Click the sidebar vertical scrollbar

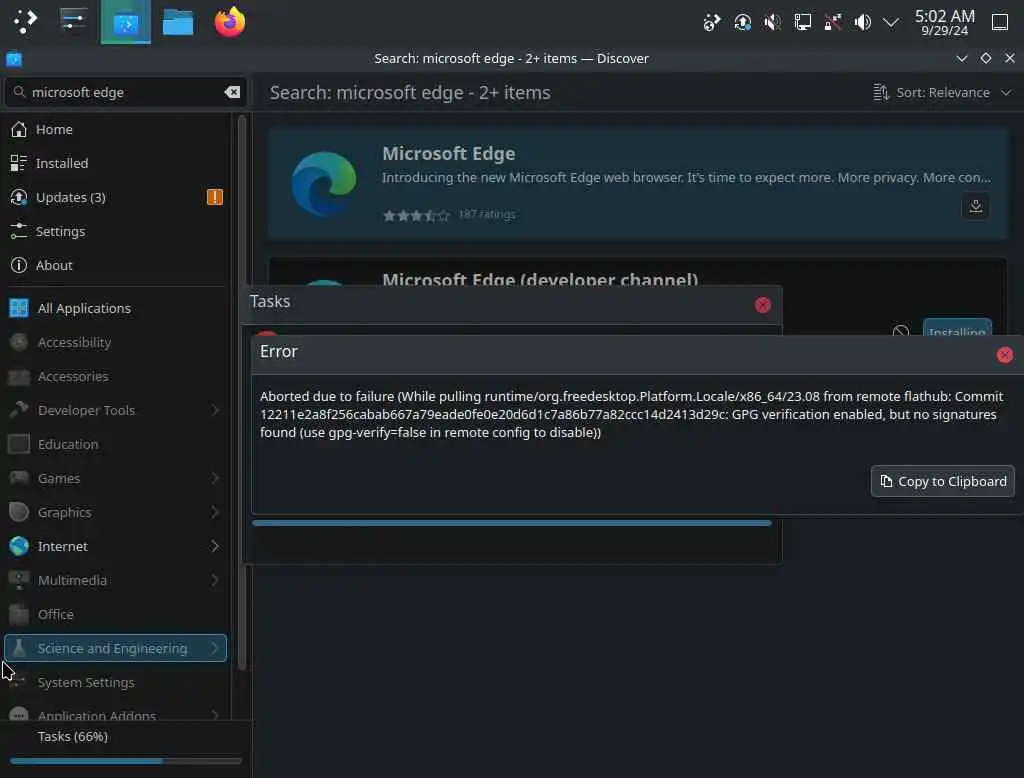point(242,392)
